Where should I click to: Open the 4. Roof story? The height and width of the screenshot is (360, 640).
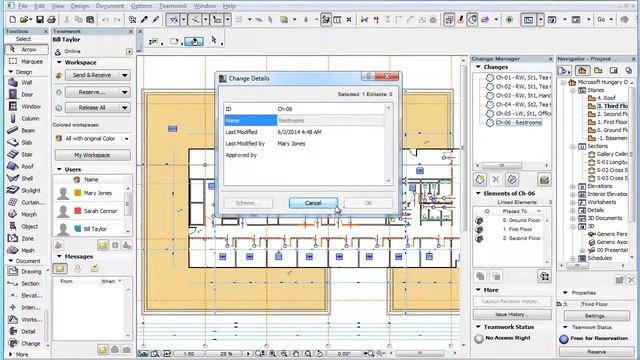pyautogui.click(x=606, y=98)
